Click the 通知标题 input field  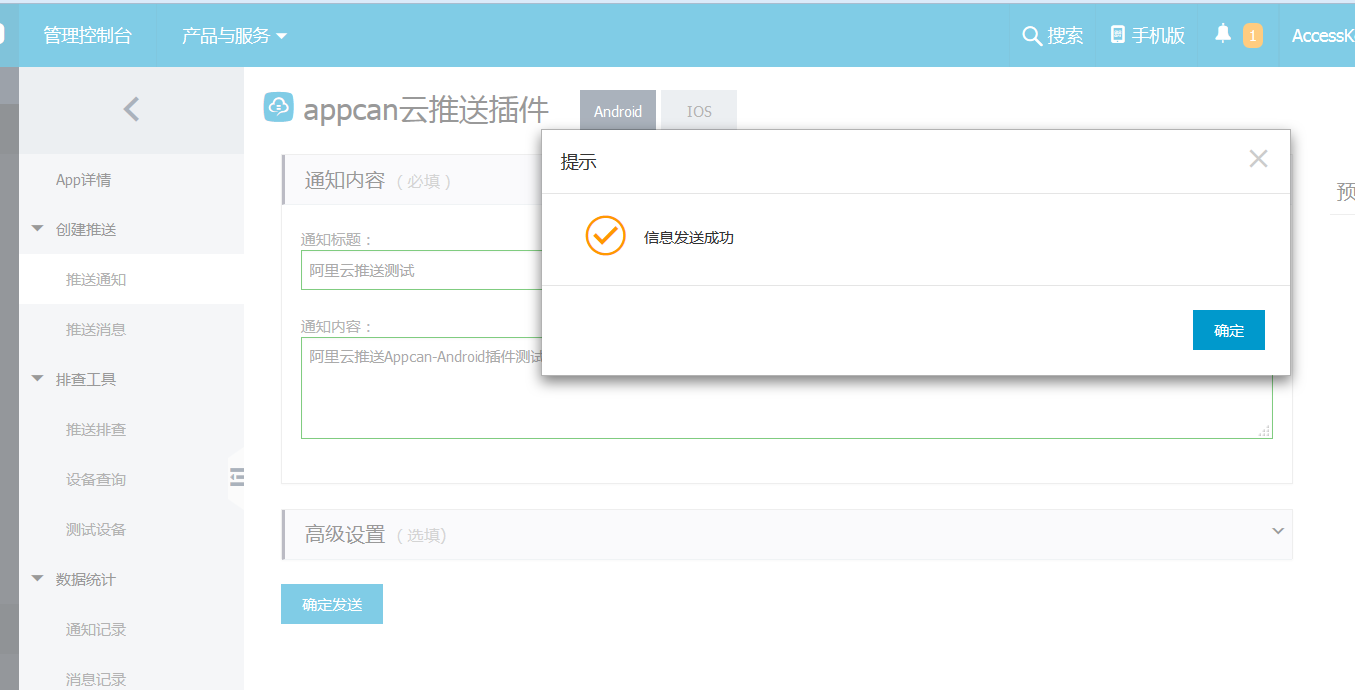(x=421, y=270)
